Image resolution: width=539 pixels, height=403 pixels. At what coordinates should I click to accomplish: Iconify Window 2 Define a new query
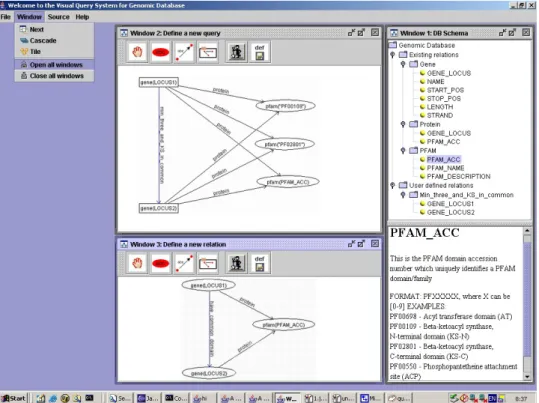351,33
